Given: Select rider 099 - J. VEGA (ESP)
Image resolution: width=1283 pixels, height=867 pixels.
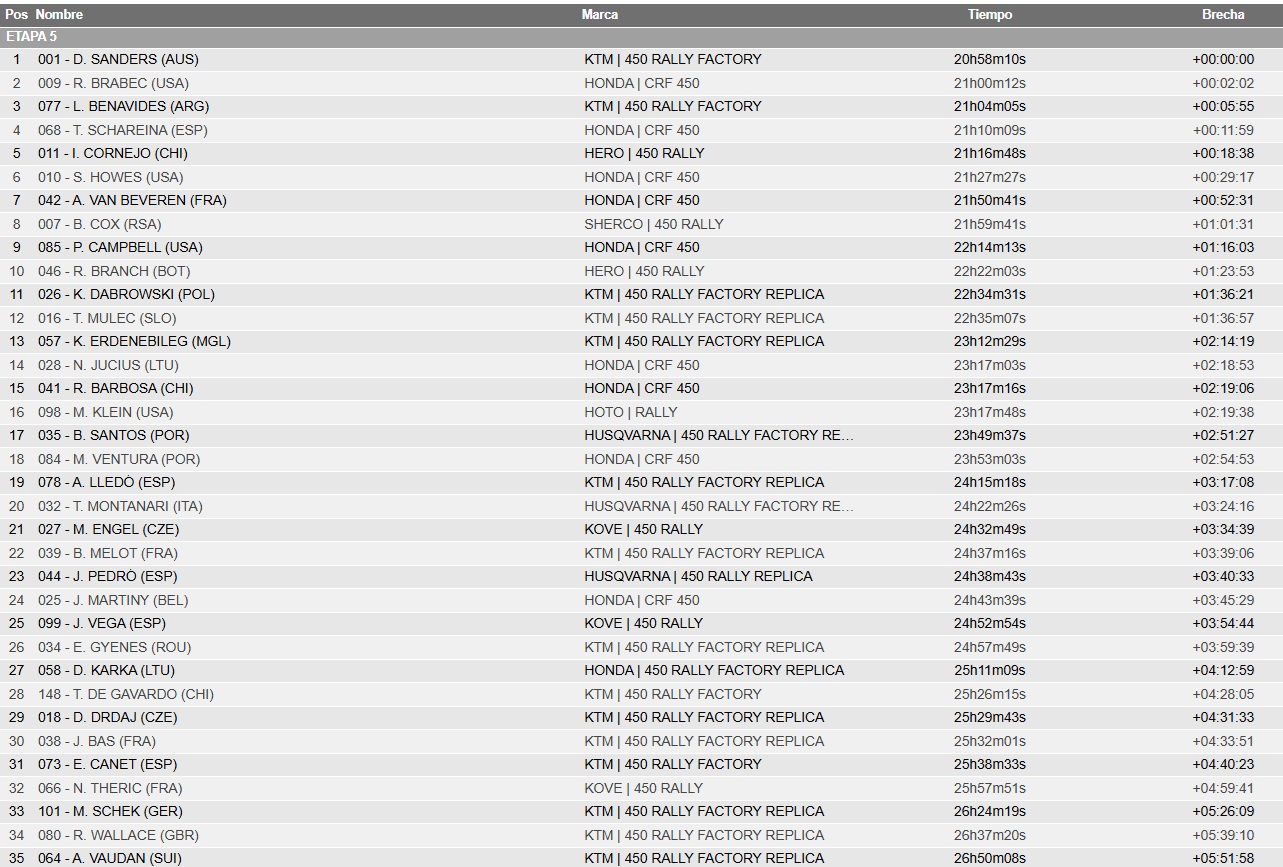Looking at the screenshot, I should pyautogui.click(x=102, y=623).
